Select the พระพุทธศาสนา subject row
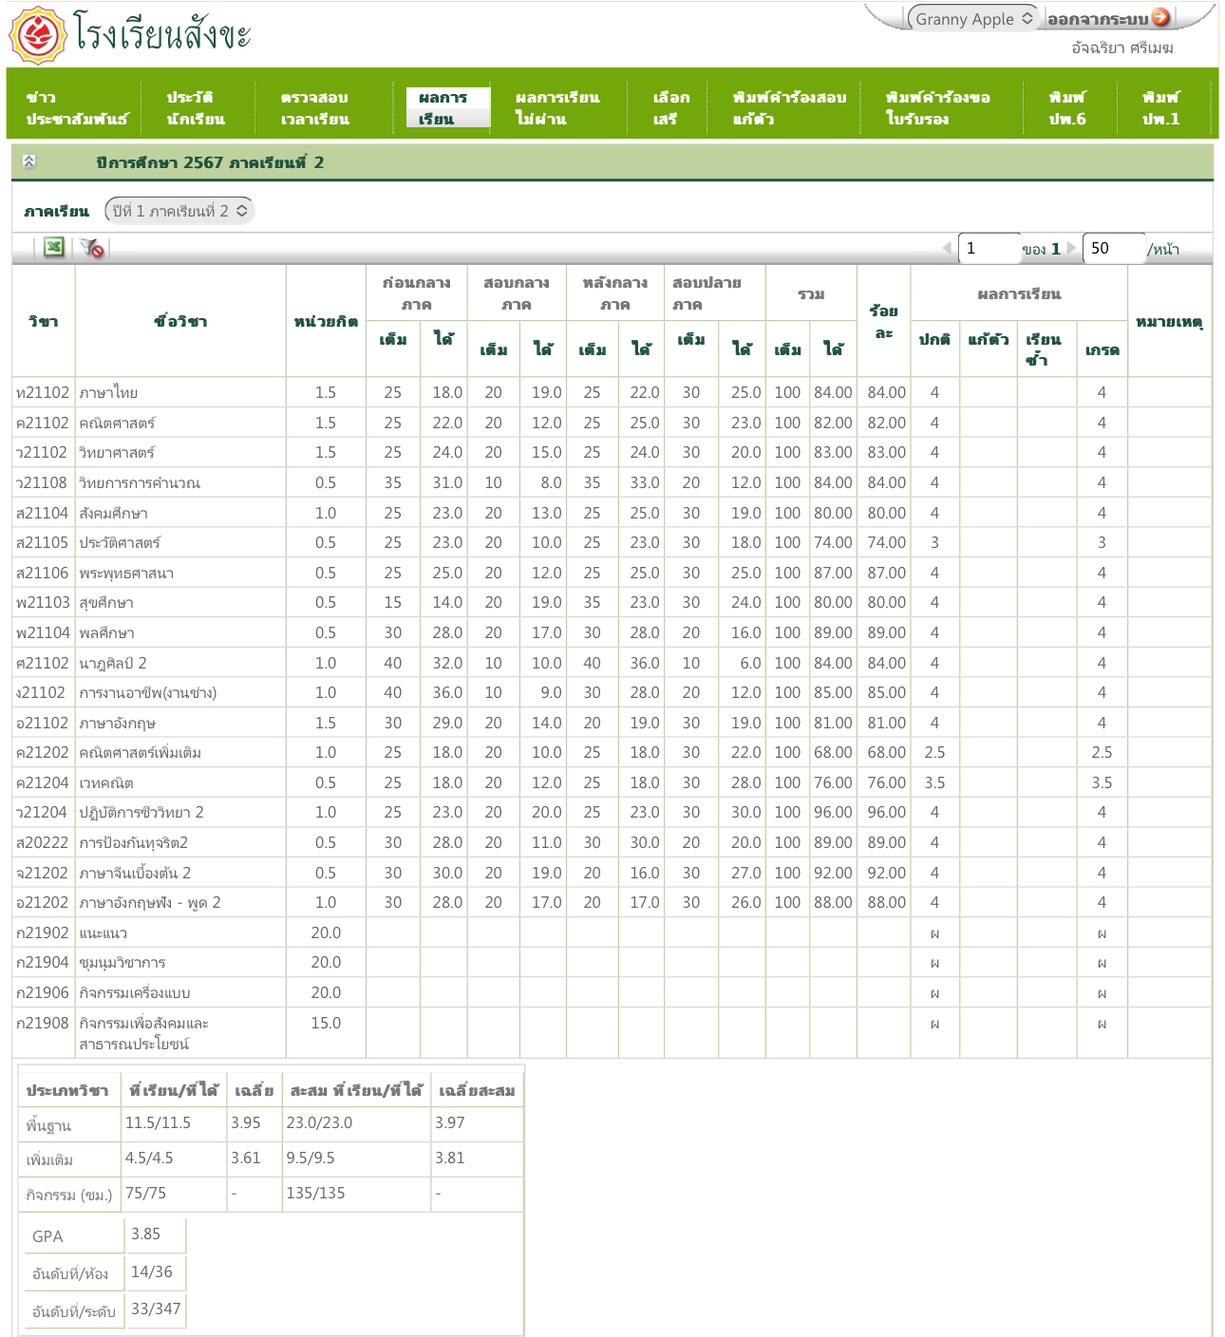The width and height of the screenshot is (1225, 1337). pos(612,572)
